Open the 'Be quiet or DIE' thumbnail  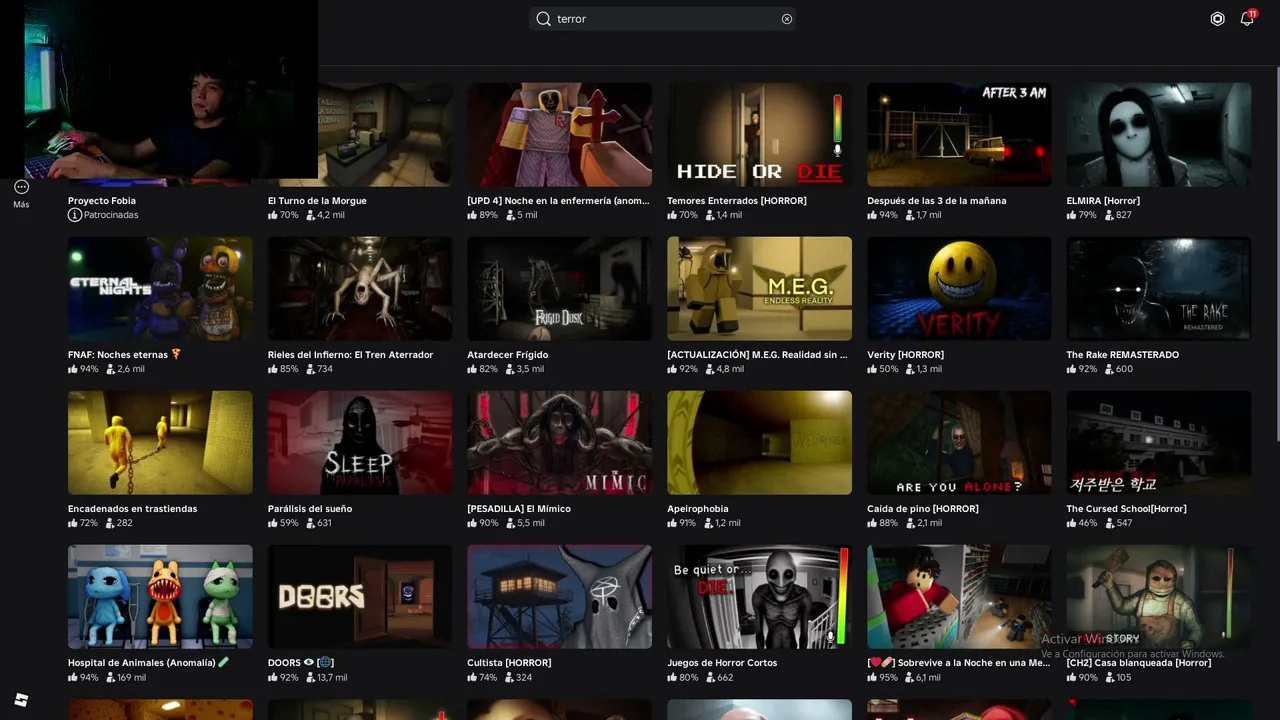pyautogui.click(x=760, y=597)
